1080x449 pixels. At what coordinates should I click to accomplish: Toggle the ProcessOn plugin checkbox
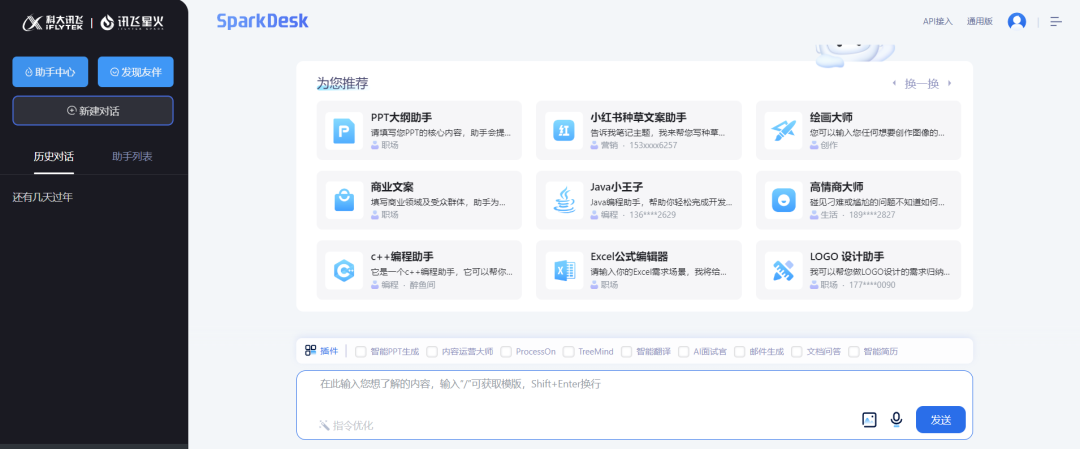point(506,352)
